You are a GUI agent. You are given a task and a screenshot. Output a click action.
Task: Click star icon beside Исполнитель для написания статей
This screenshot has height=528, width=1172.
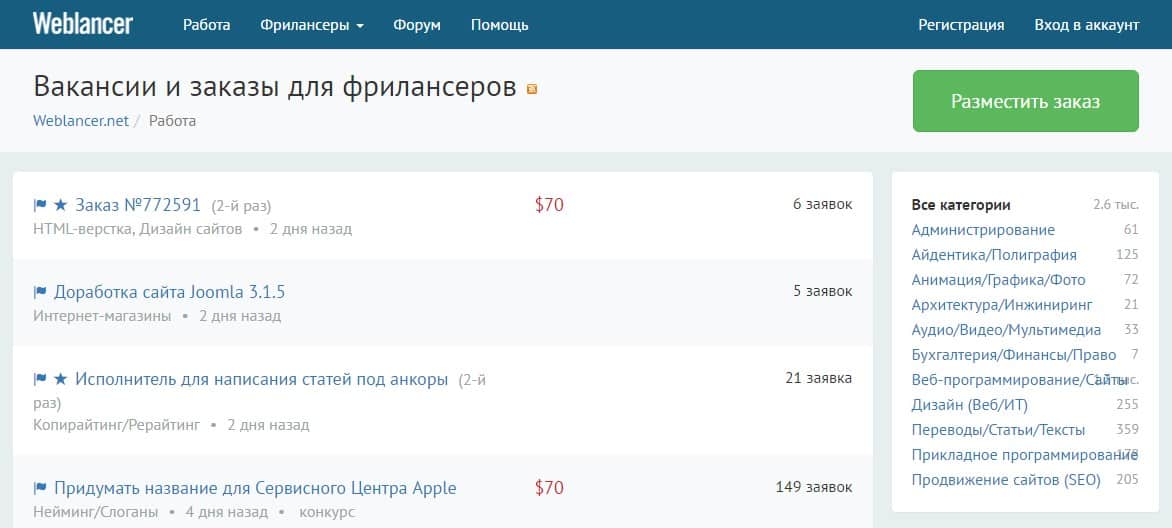(x=61, y=379)
